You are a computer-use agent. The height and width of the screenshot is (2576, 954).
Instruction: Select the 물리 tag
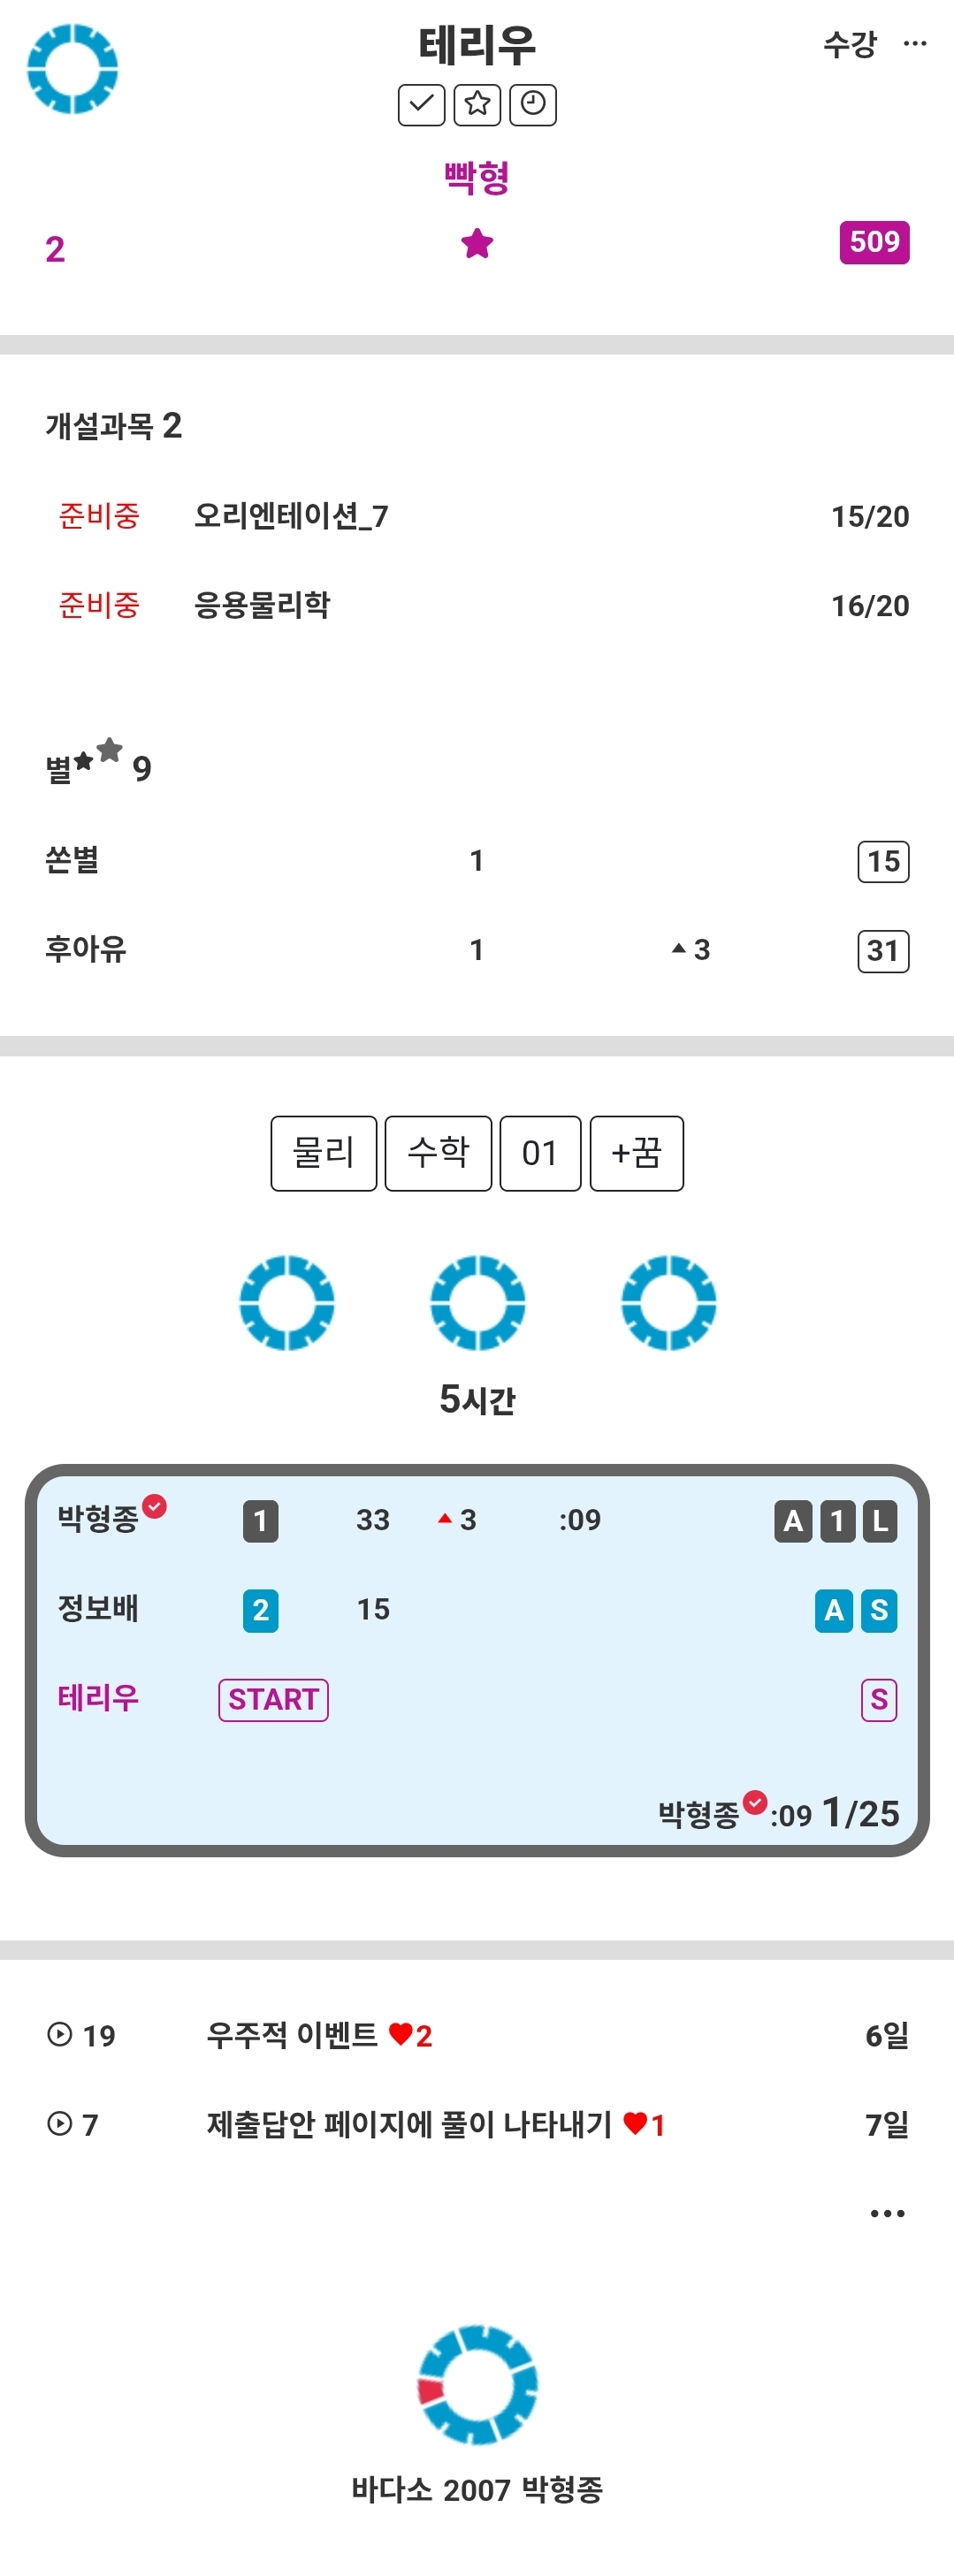[x=324, y=1153]
